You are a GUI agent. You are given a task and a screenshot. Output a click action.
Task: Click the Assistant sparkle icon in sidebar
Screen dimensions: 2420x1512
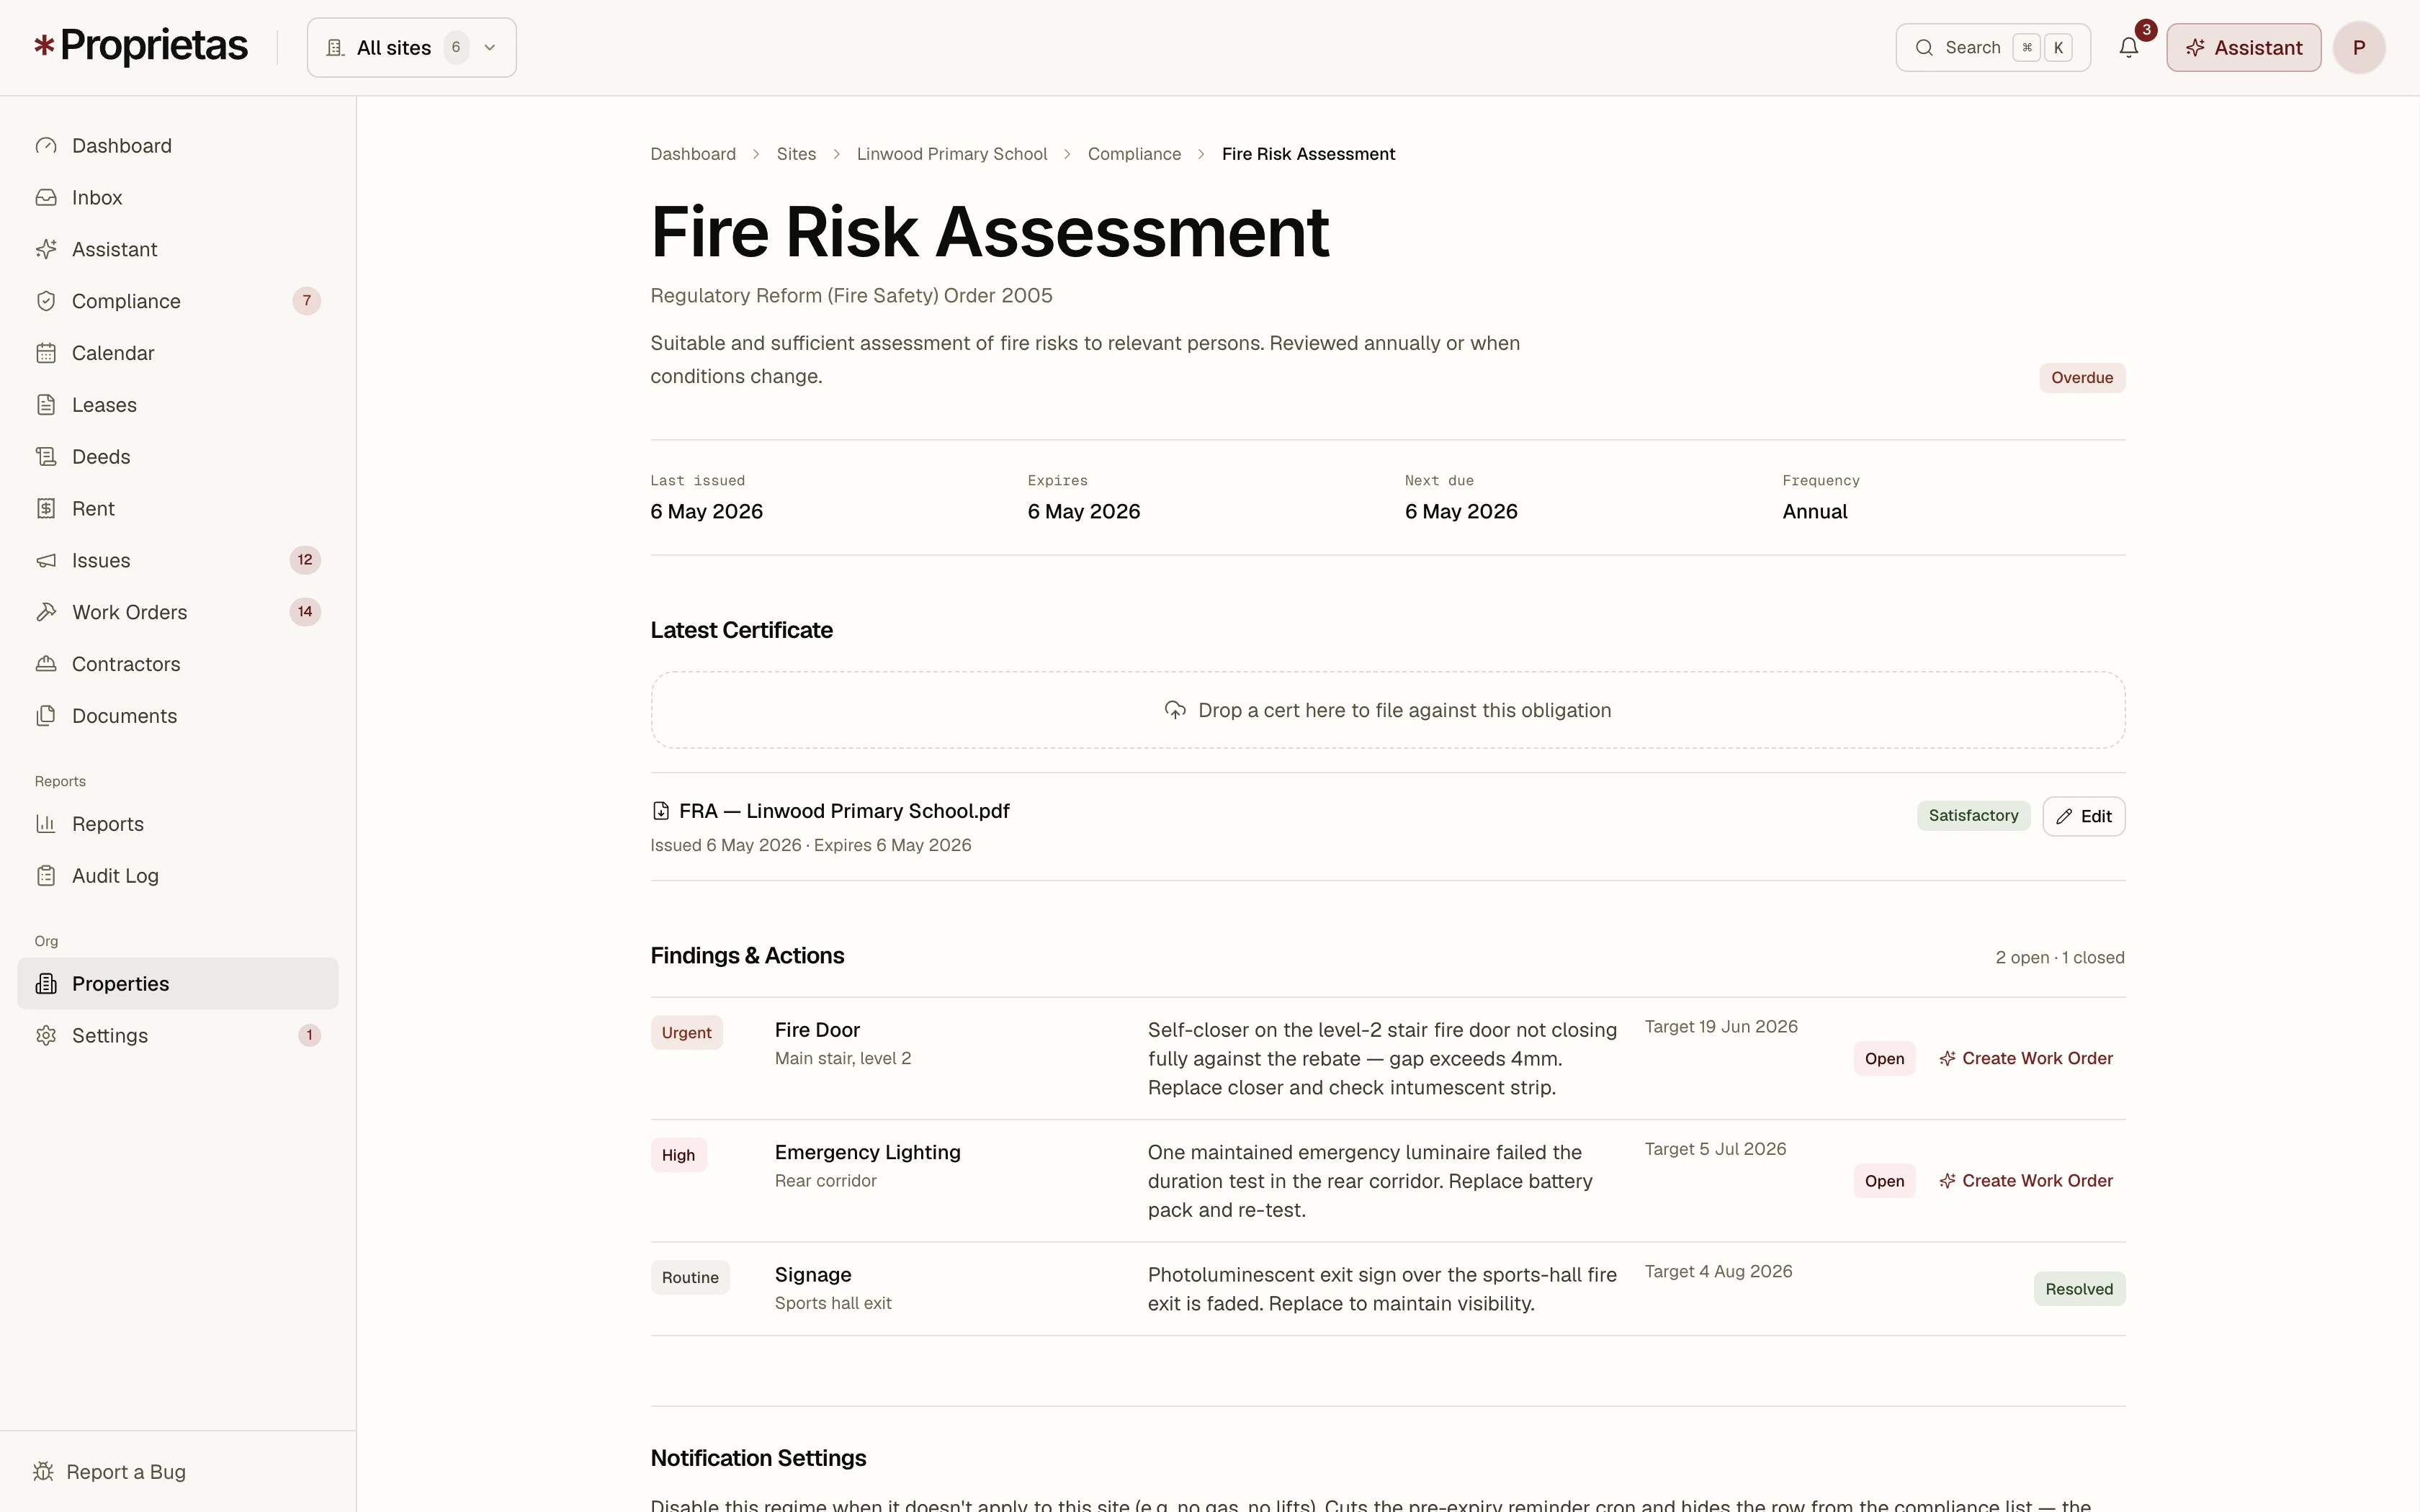pyautogui.click(x=46, y=249)
